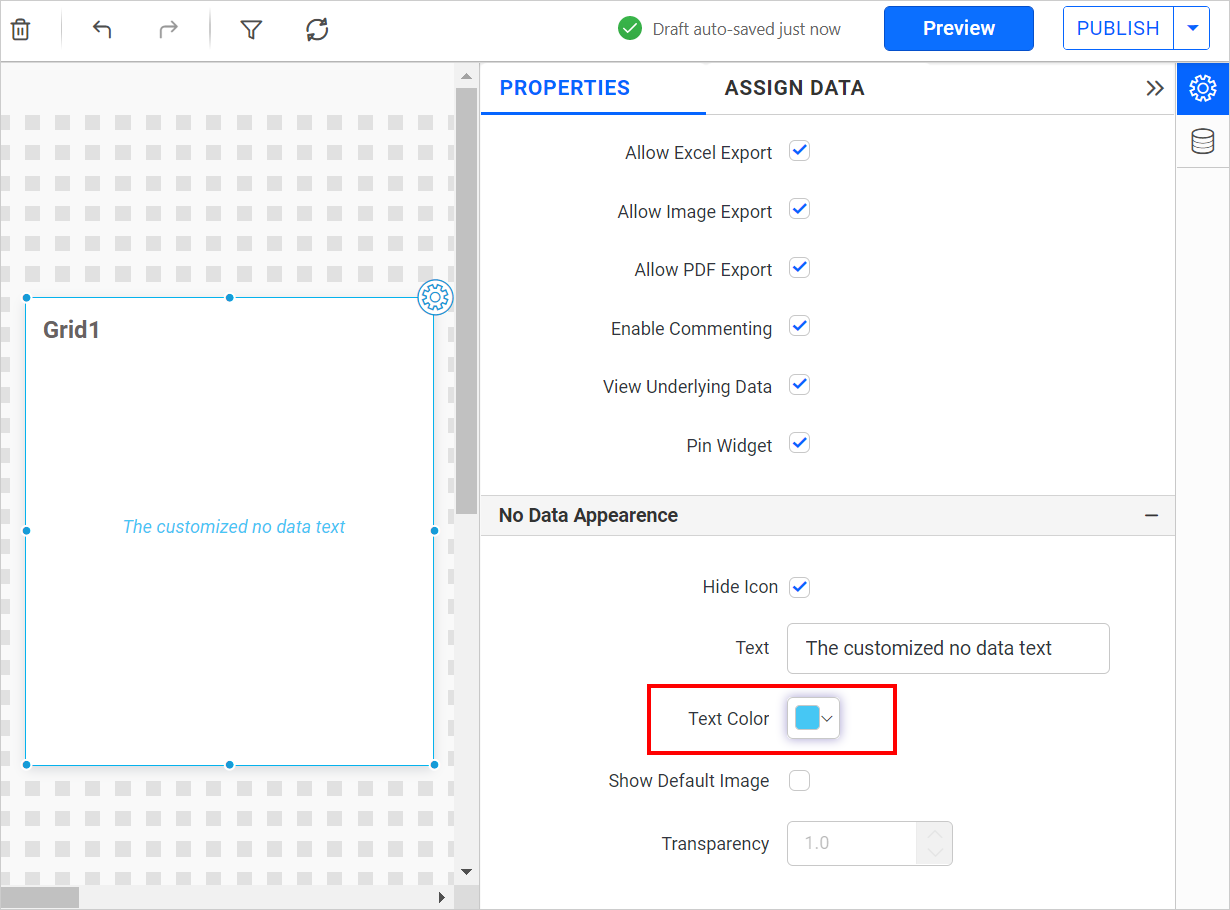
Task: Click the refresh data icon
Action: pyautogui.click(x=317, y=30)
